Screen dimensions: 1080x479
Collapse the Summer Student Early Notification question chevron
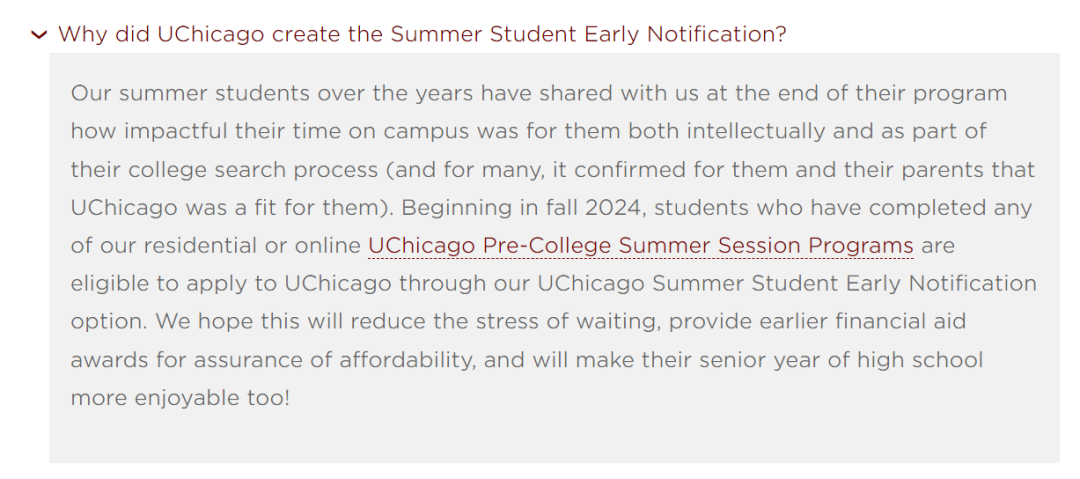point(39,34)
